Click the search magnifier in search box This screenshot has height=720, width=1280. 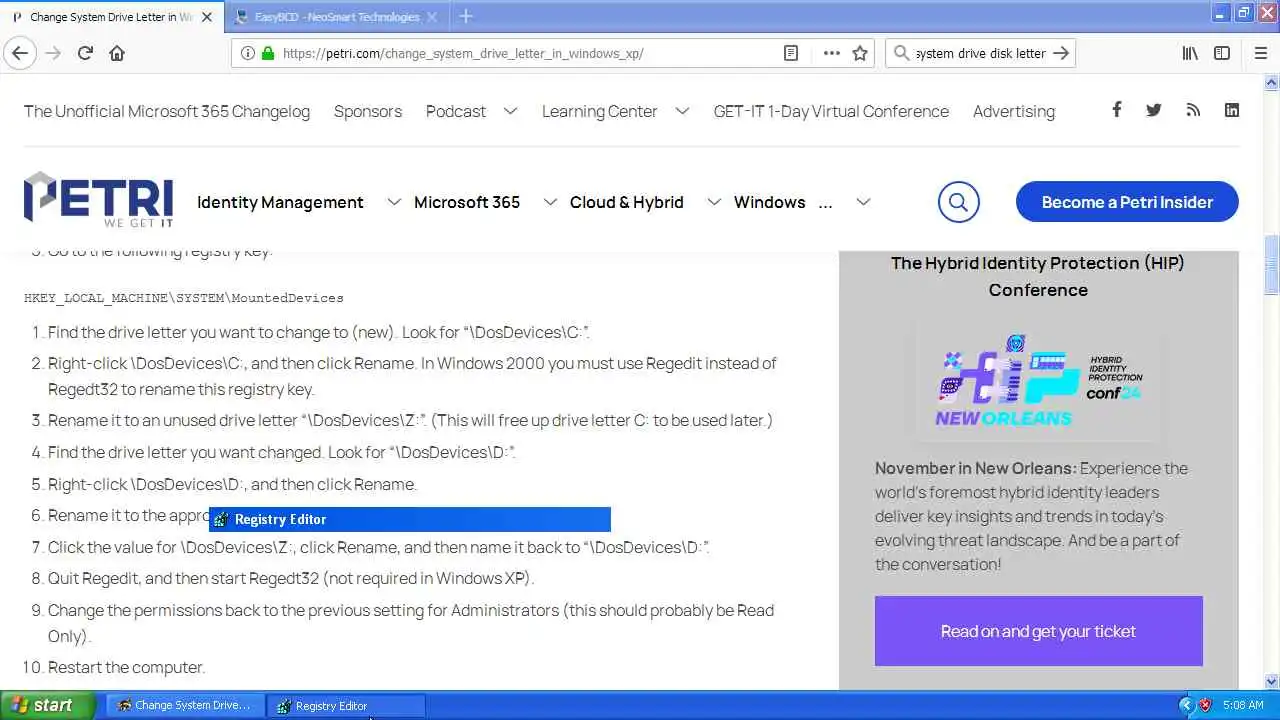pos(901,53)
